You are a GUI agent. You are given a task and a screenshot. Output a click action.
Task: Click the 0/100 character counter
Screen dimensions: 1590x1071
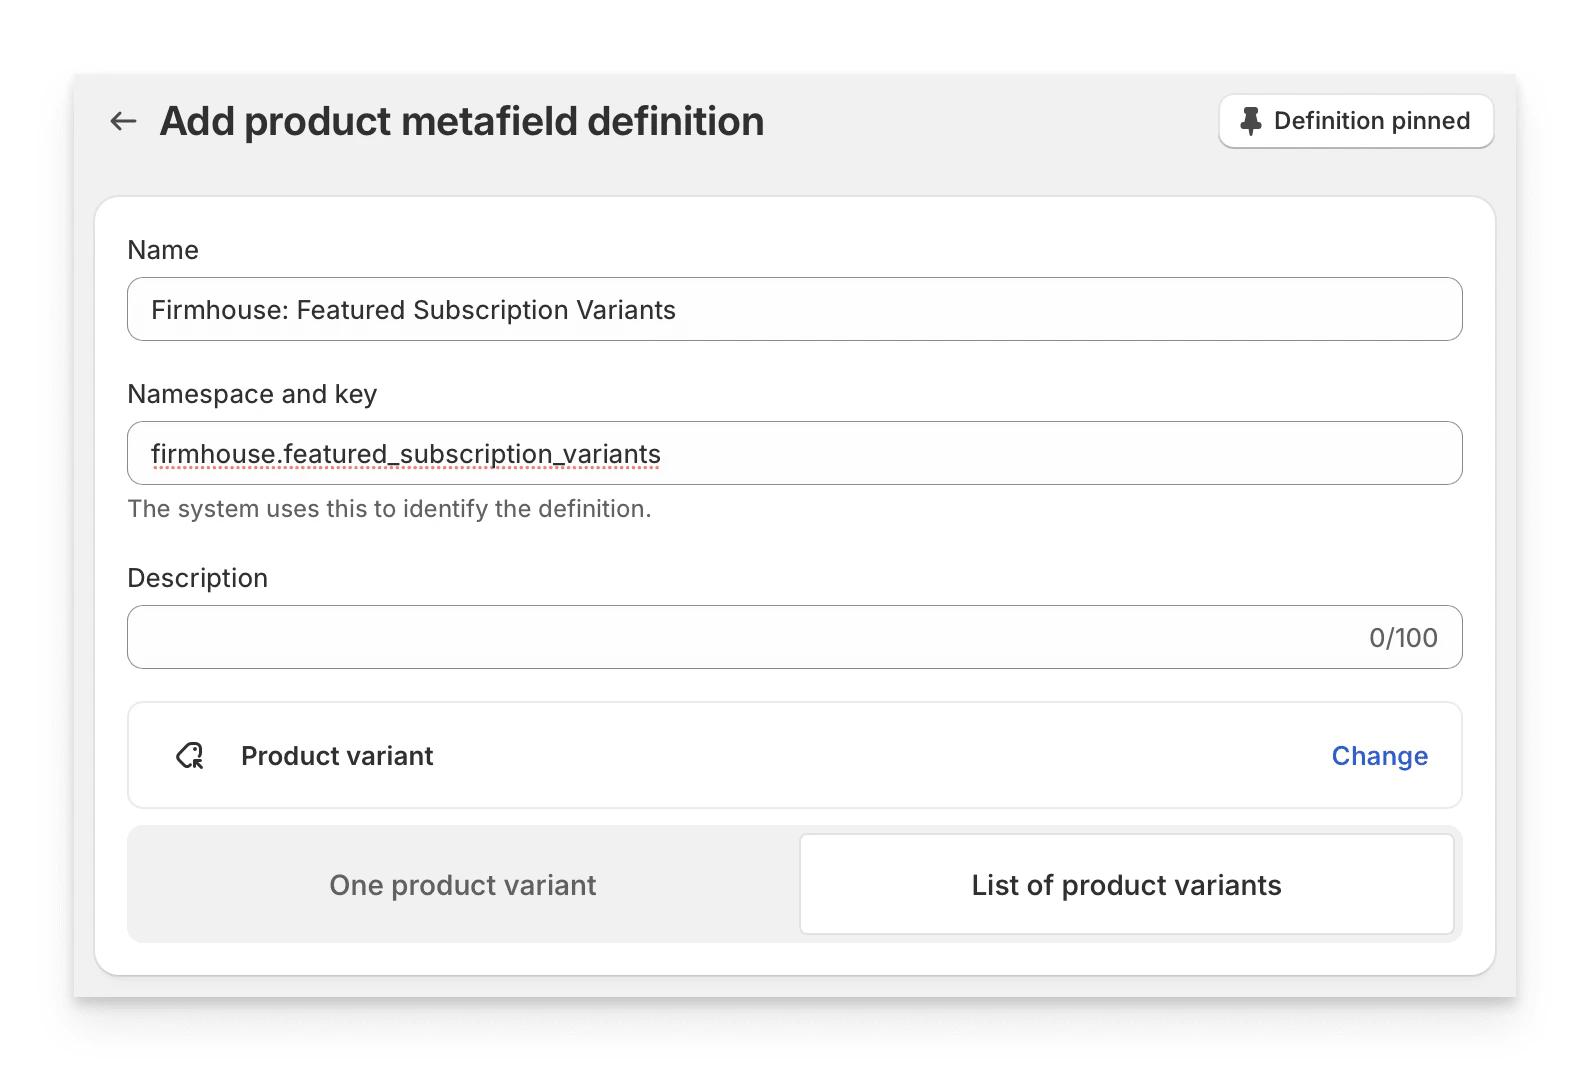point(1403,638)
